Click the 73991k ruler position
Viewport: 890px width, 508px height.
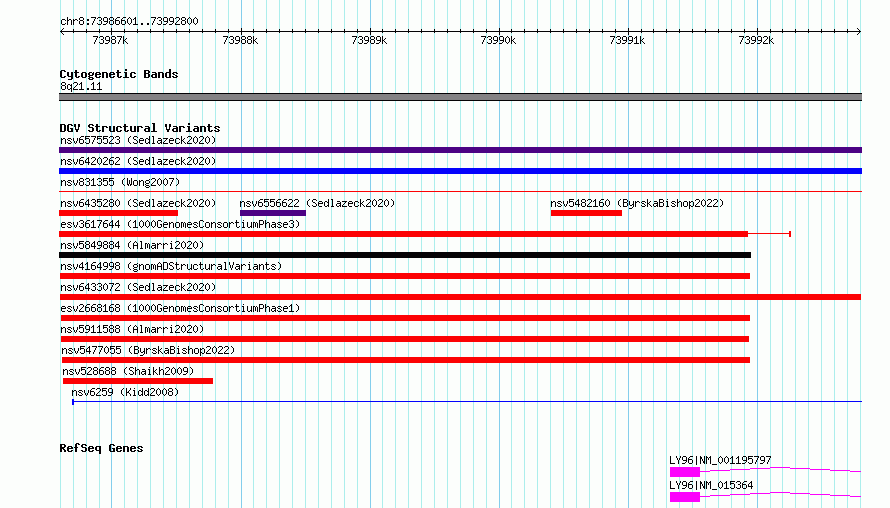[x=627, y=40]
